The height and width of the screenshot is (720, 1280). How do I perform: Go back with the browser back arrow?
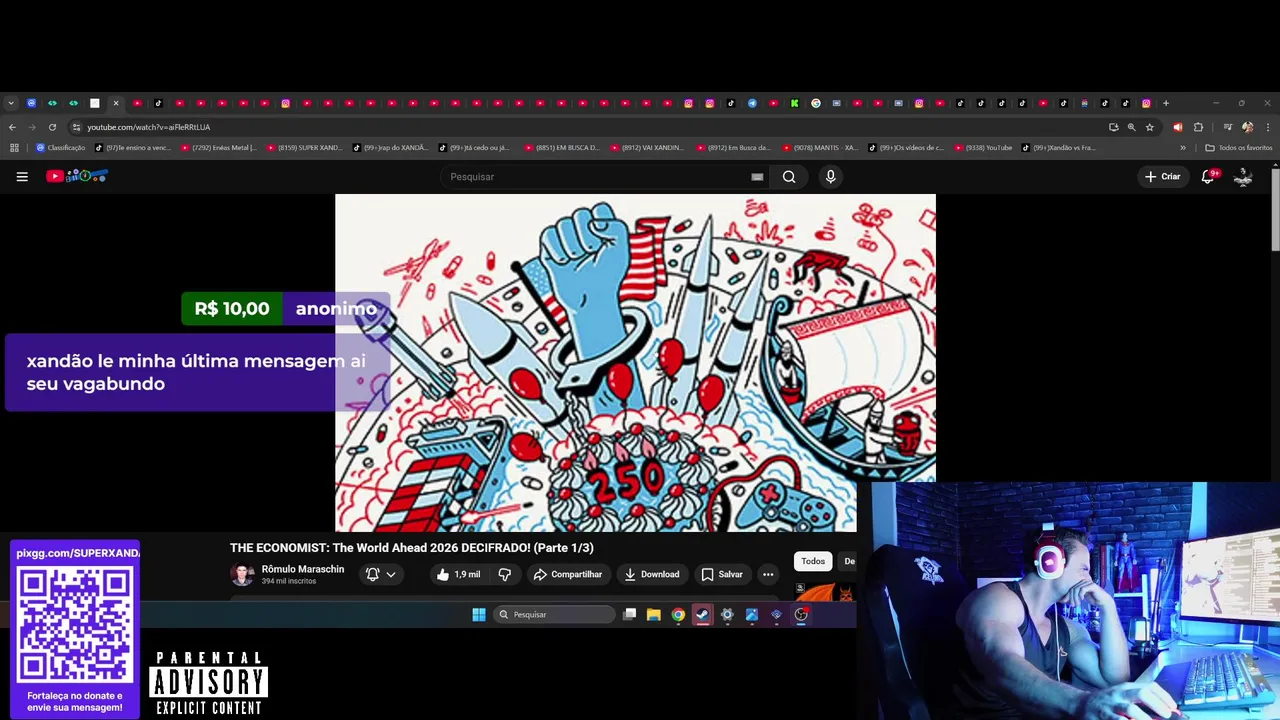coord(12,127)
